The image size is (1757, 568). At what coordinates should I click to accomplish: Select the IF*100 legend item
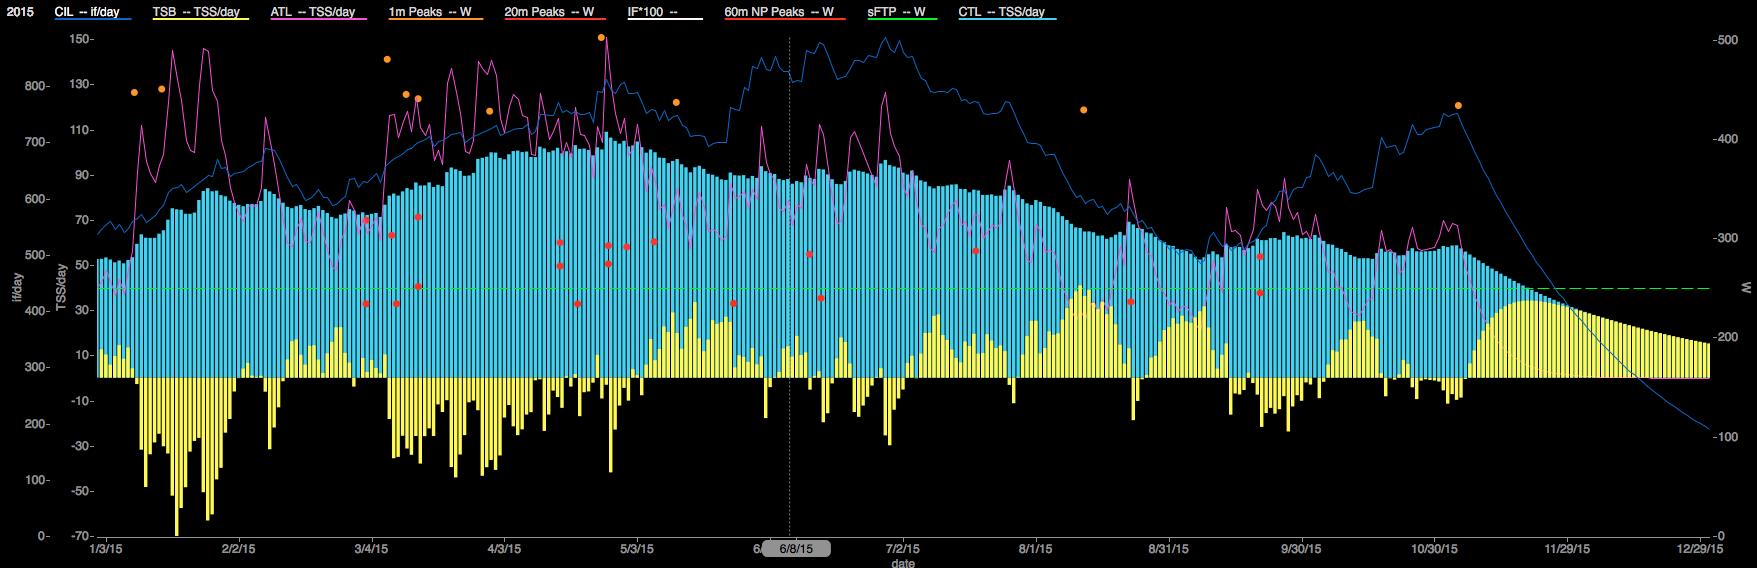click(653, 12)
